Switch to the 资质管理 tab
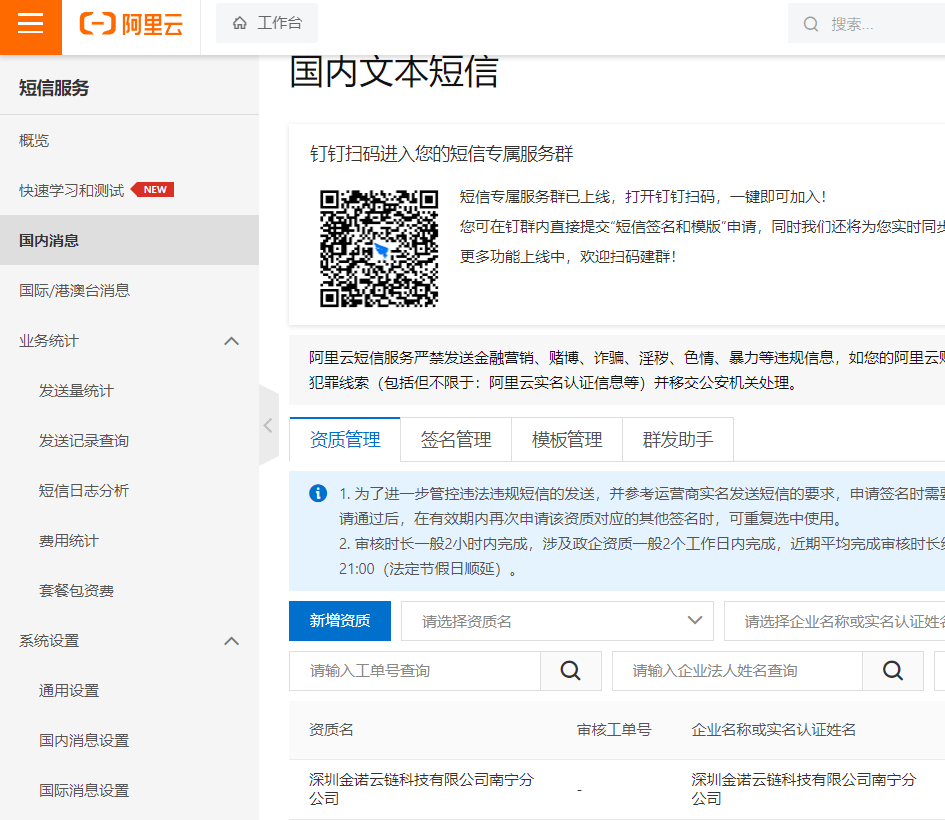 [x=345, y=439]
